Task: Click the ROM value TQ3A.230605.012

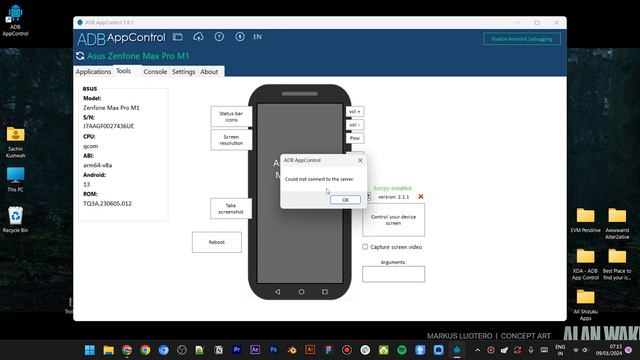Action: [x=107, y=203]
